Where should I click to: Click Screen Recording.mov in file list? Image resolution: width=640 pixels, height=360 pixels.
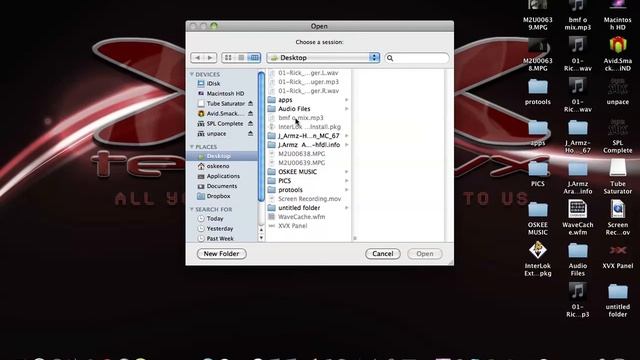[308, 198]
